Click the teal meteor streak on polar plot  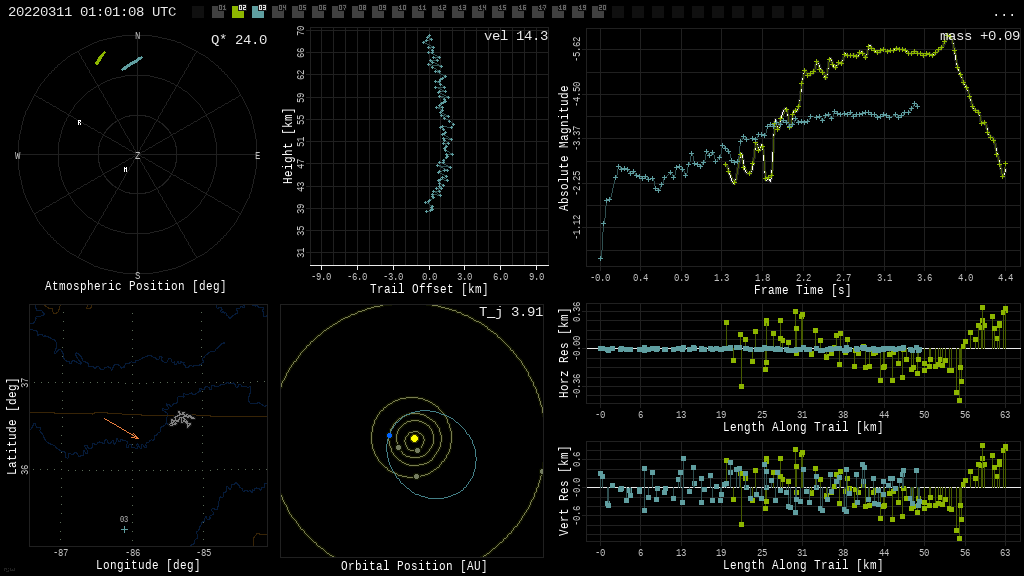point(132,63)
